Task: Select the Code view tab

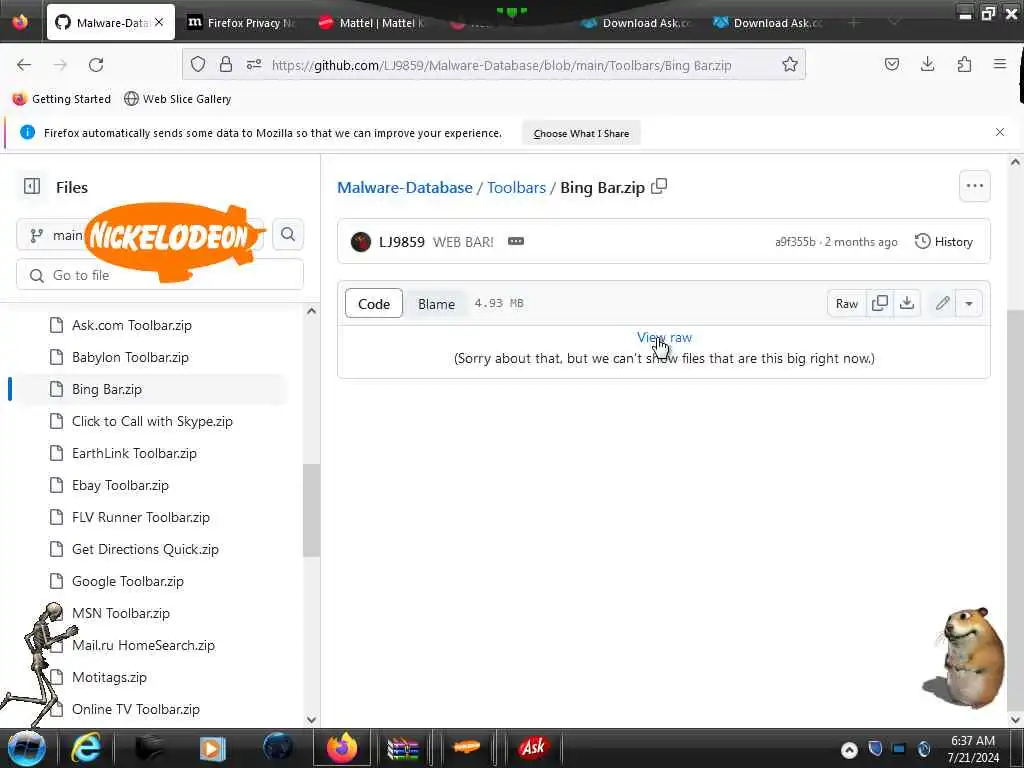Action: (x=374, y=304)
